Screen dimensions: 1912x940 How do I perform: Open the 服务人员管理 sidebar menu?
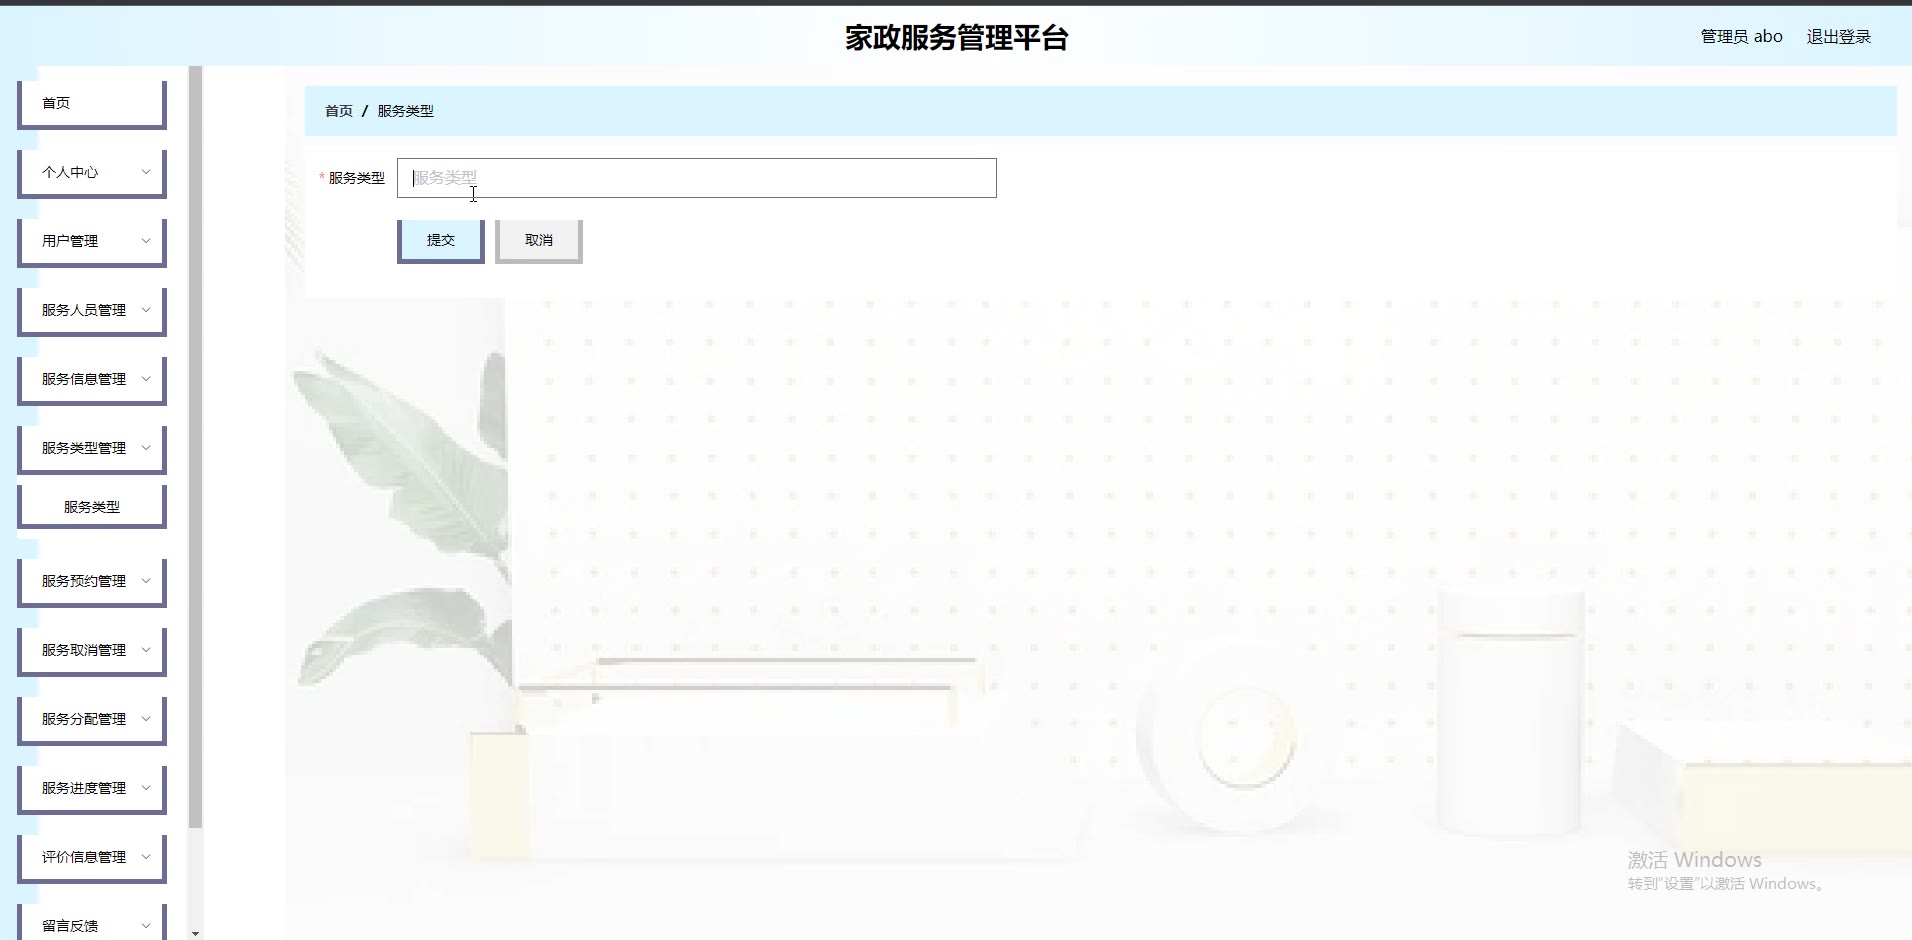click(x=92, y=311)
